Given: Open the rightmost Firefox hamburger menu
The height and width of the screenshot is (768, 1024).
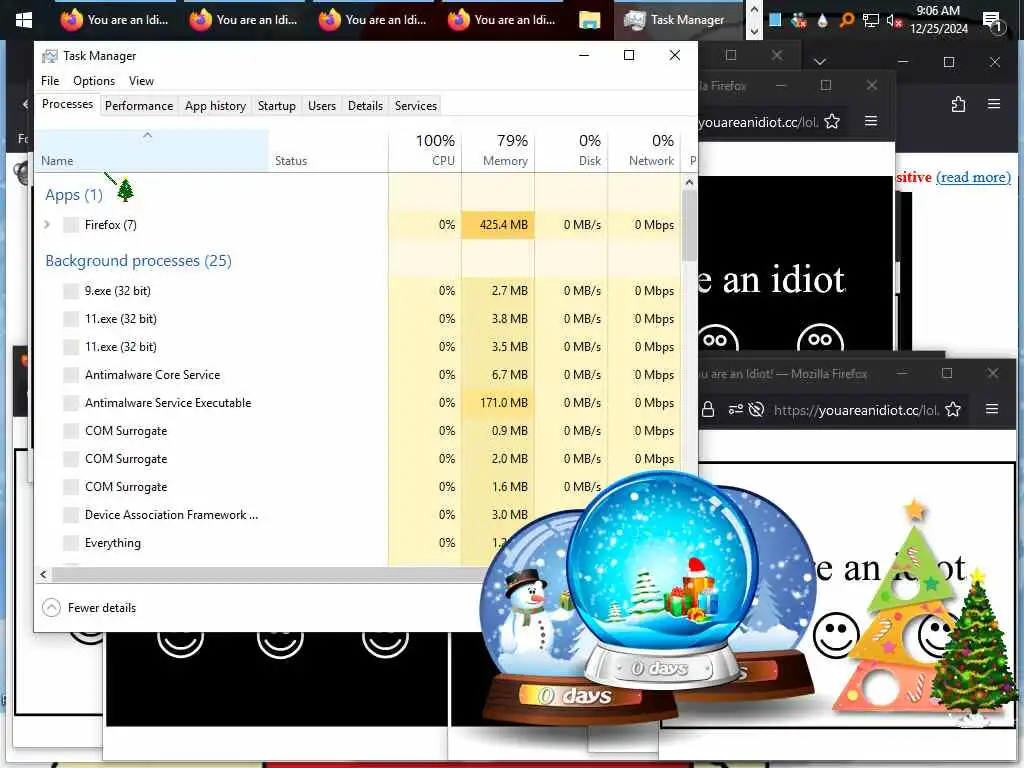Looking at the screenshot, I should point(994,104).
